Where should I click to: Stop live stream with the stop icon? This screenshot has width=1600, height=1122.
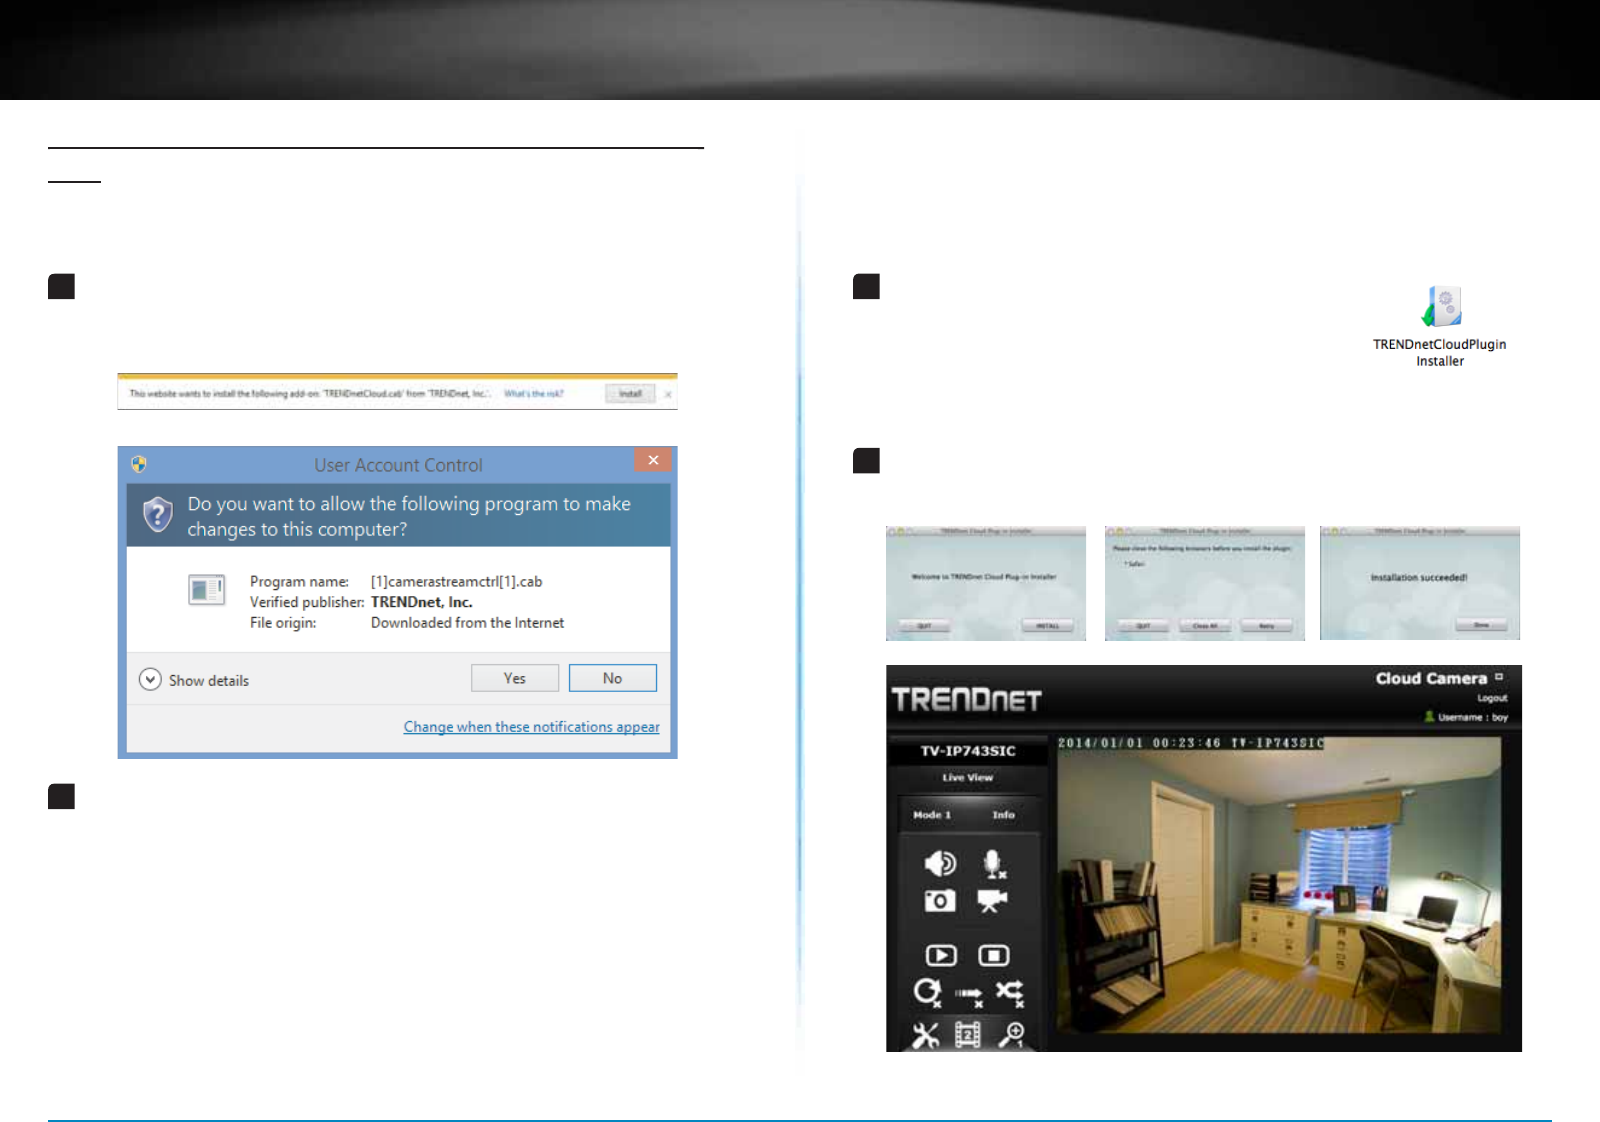(993, 955)
